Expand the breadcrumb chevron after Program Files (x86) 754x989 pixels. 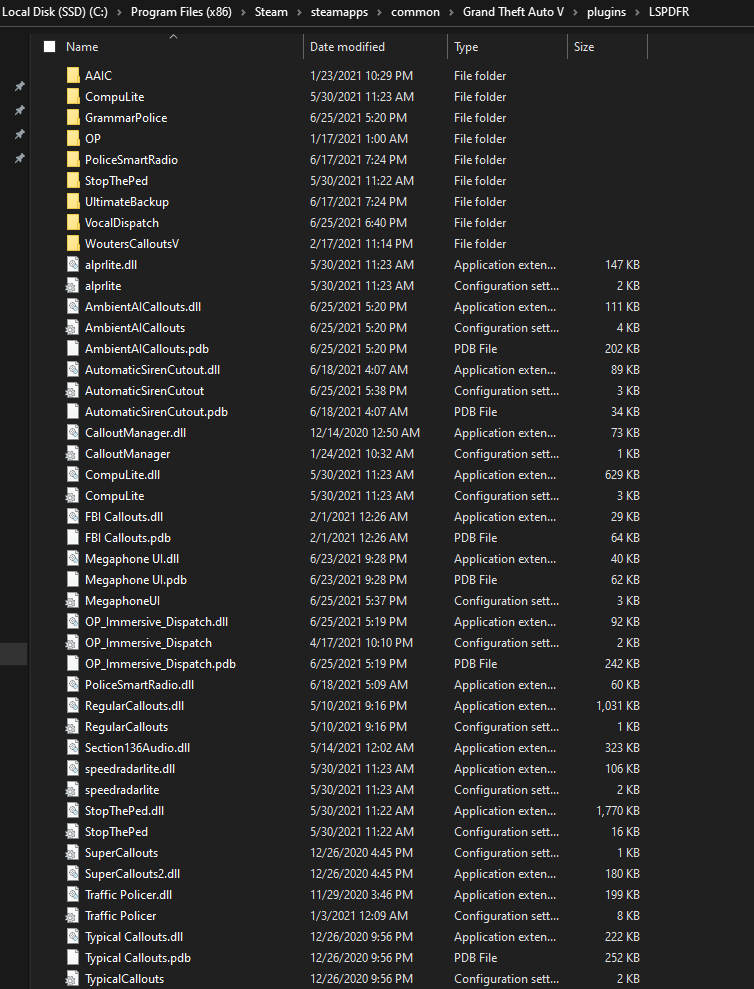pos(244,12)
